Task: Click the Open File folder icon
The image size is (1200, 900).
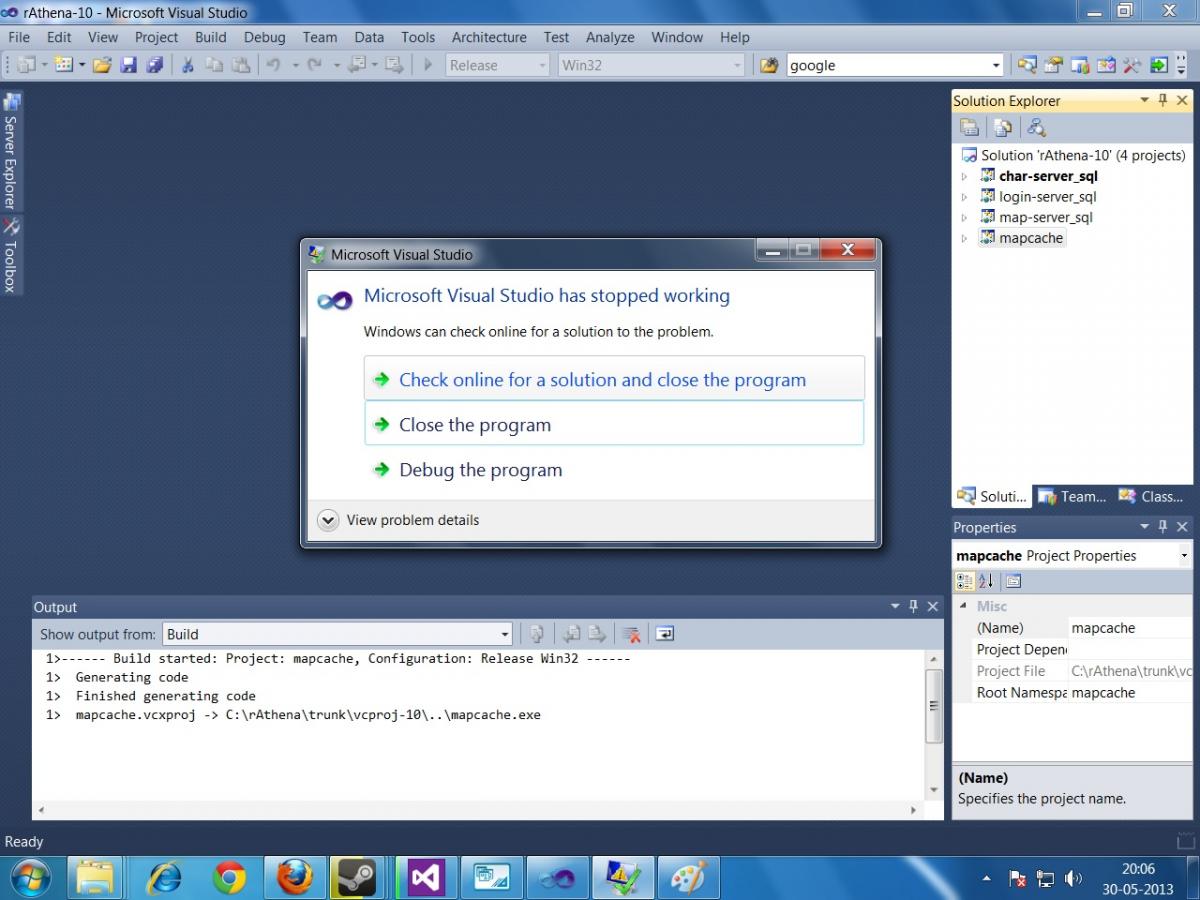Action: click(x=102, y=65)
